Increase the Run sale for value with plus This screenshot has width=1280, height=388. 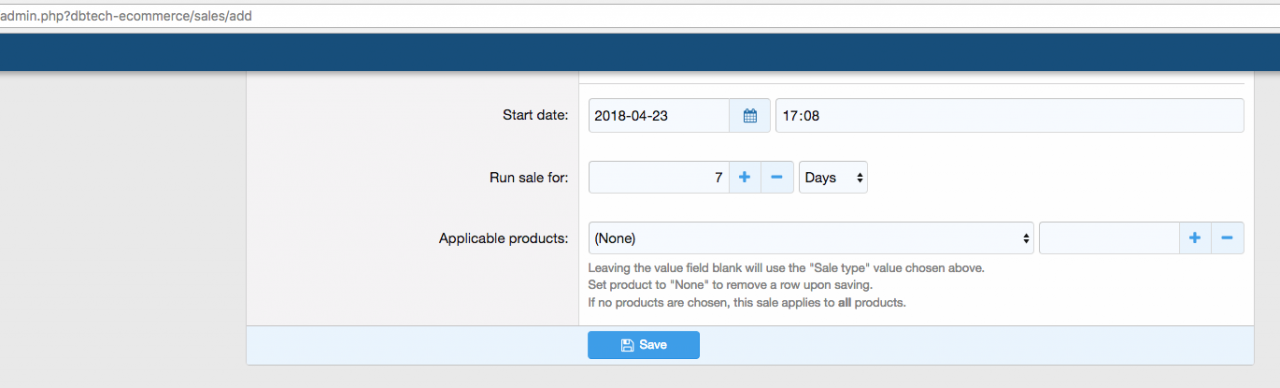744,177
